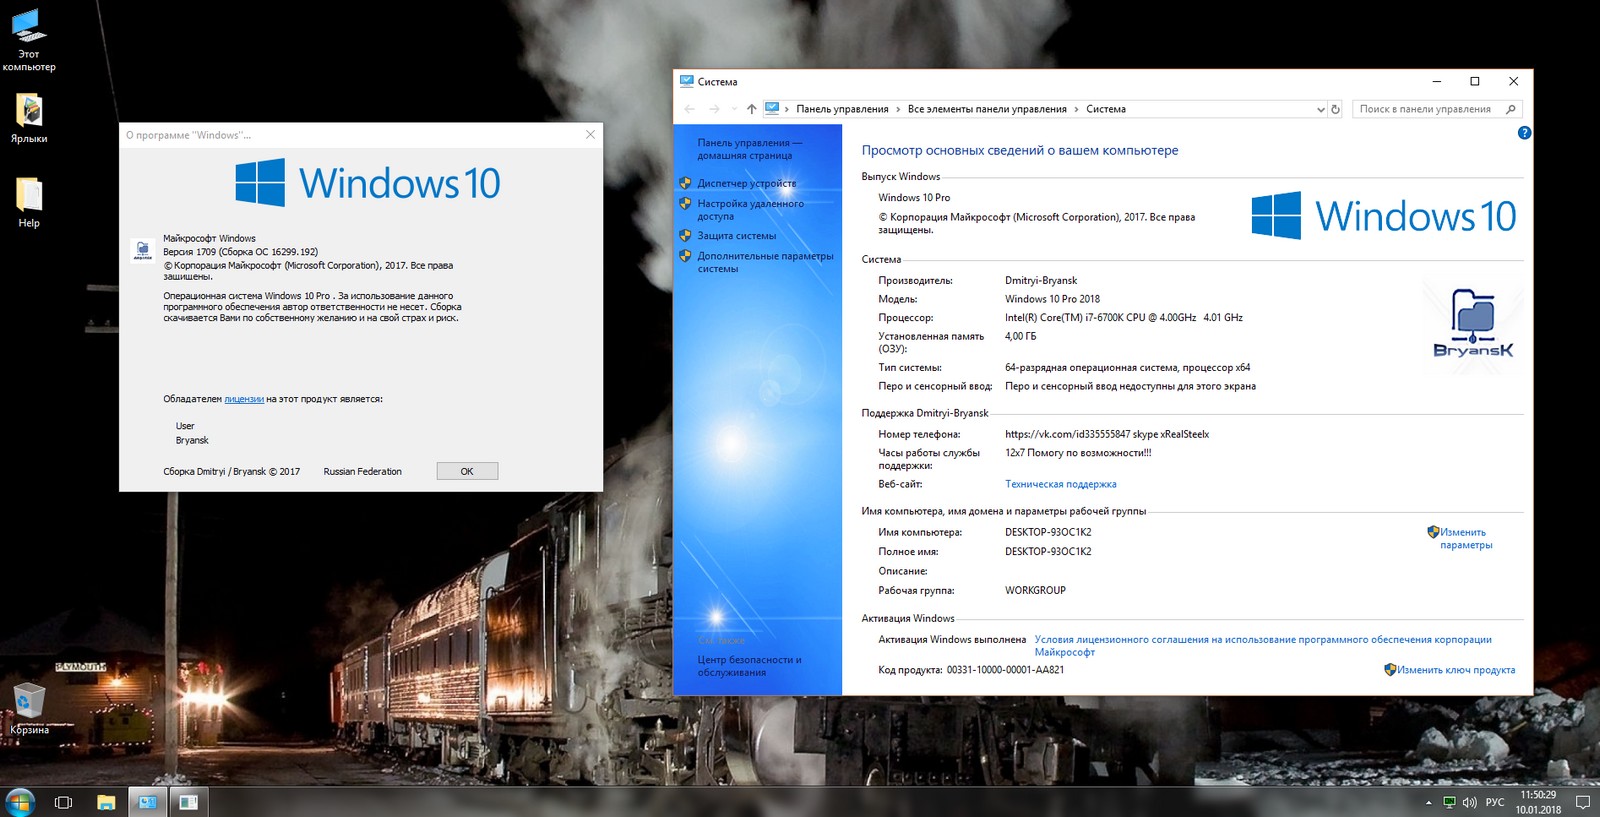Switch to the winver window taskbar button
The height and width of the screenshot is (817, 1600).
tap(188, 802)
